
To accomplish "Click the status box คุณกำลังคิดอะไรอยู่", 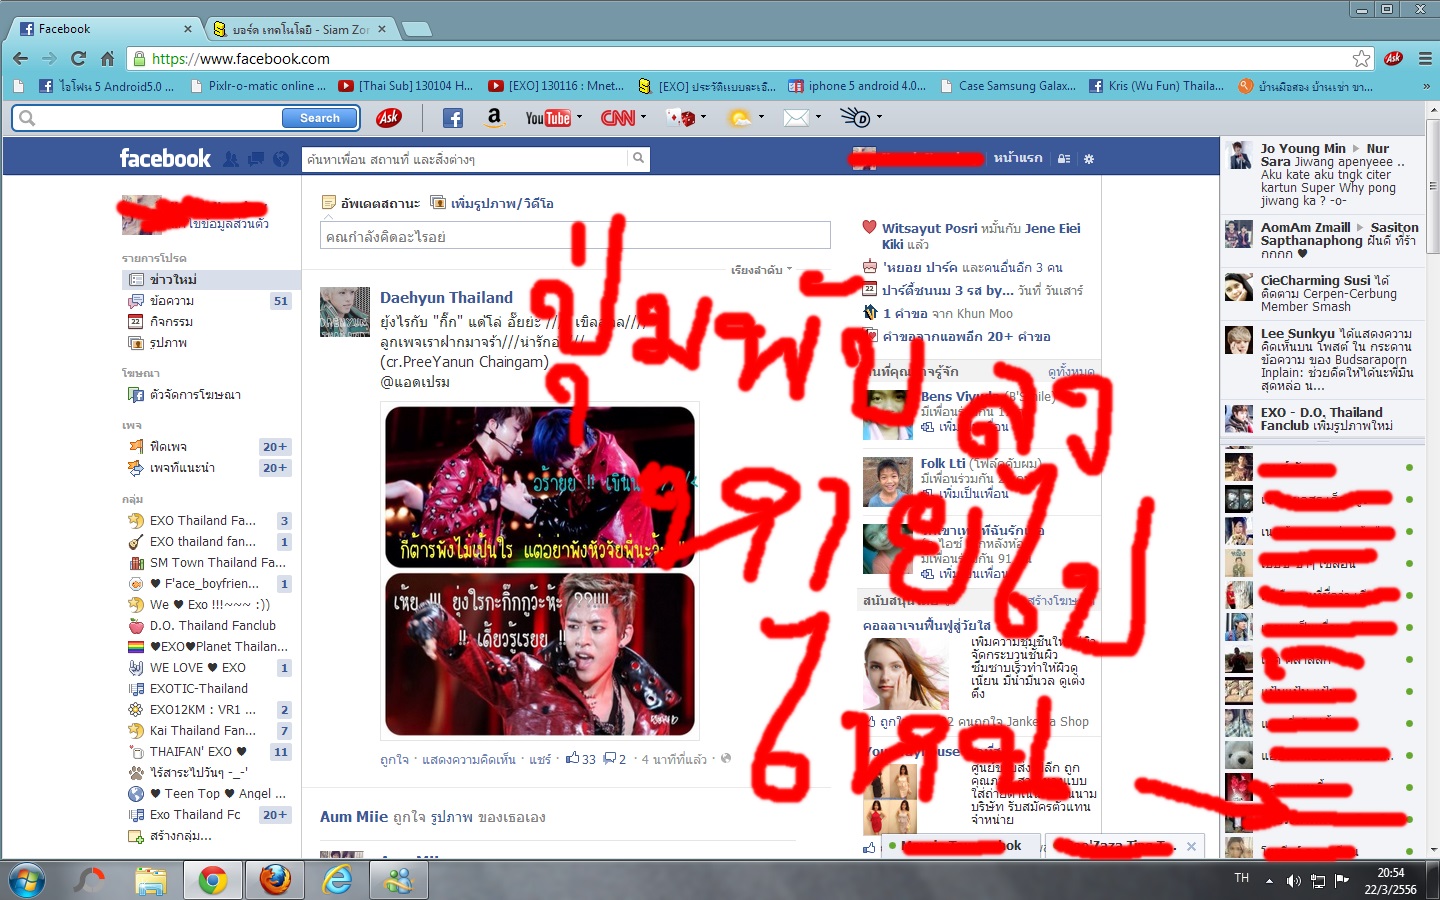I will (575, 237).
